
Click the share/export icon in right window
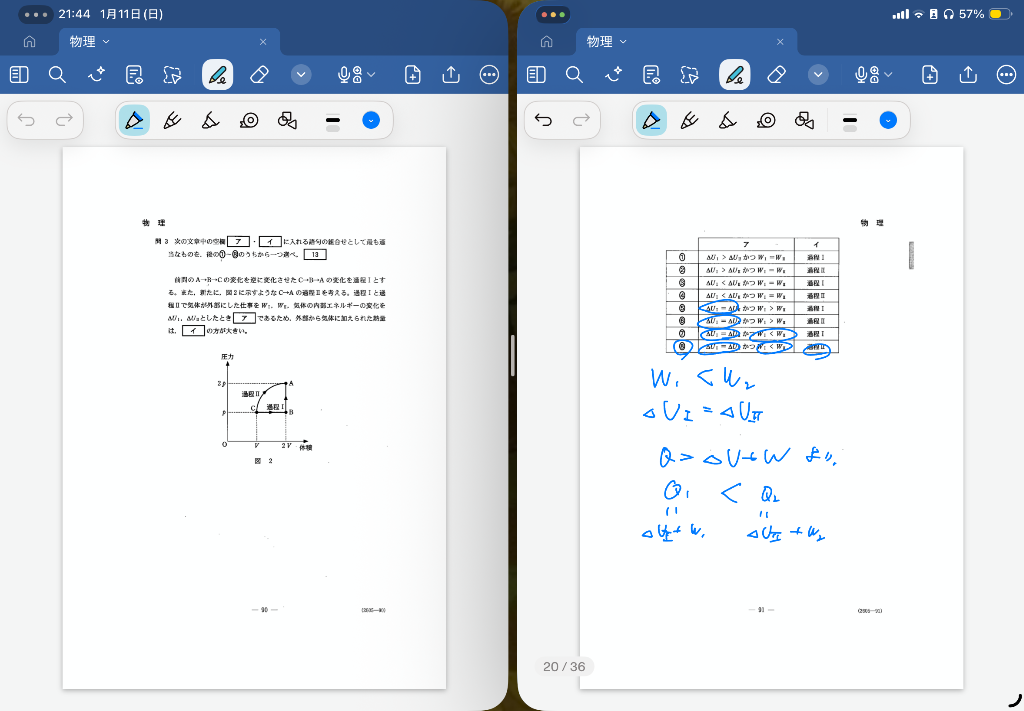click(967, 75)
